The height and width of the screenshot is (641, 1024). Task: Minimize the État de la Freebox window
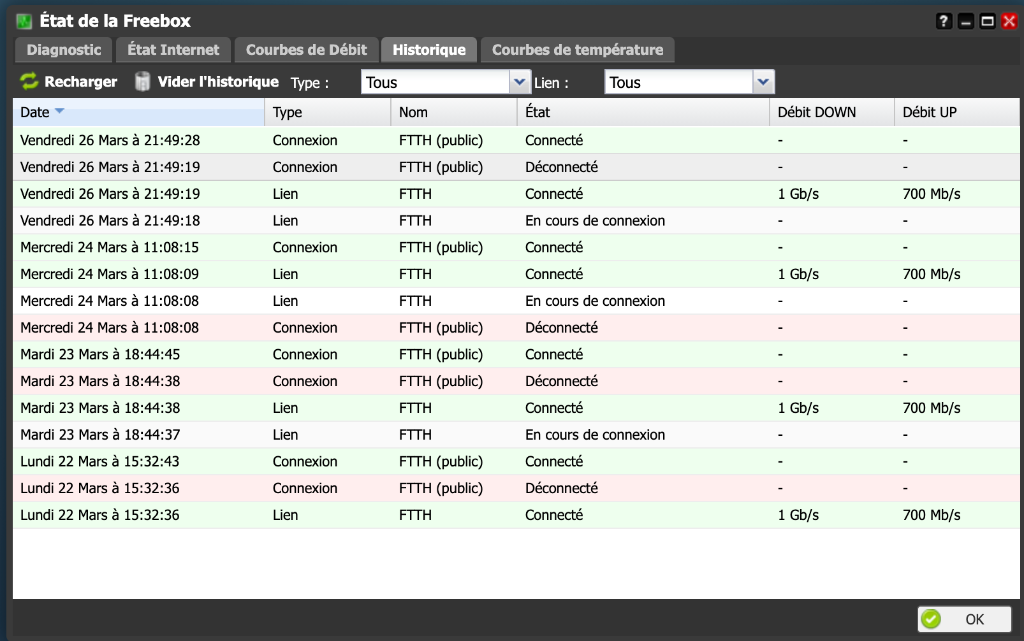(965, 22)
